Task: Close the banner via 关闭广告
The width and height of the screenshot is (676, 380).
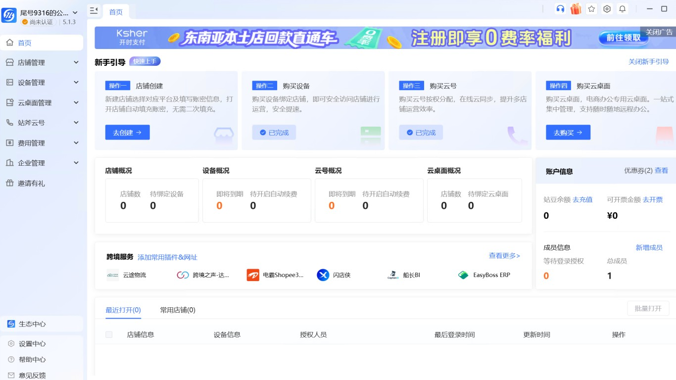Action: 659,32
